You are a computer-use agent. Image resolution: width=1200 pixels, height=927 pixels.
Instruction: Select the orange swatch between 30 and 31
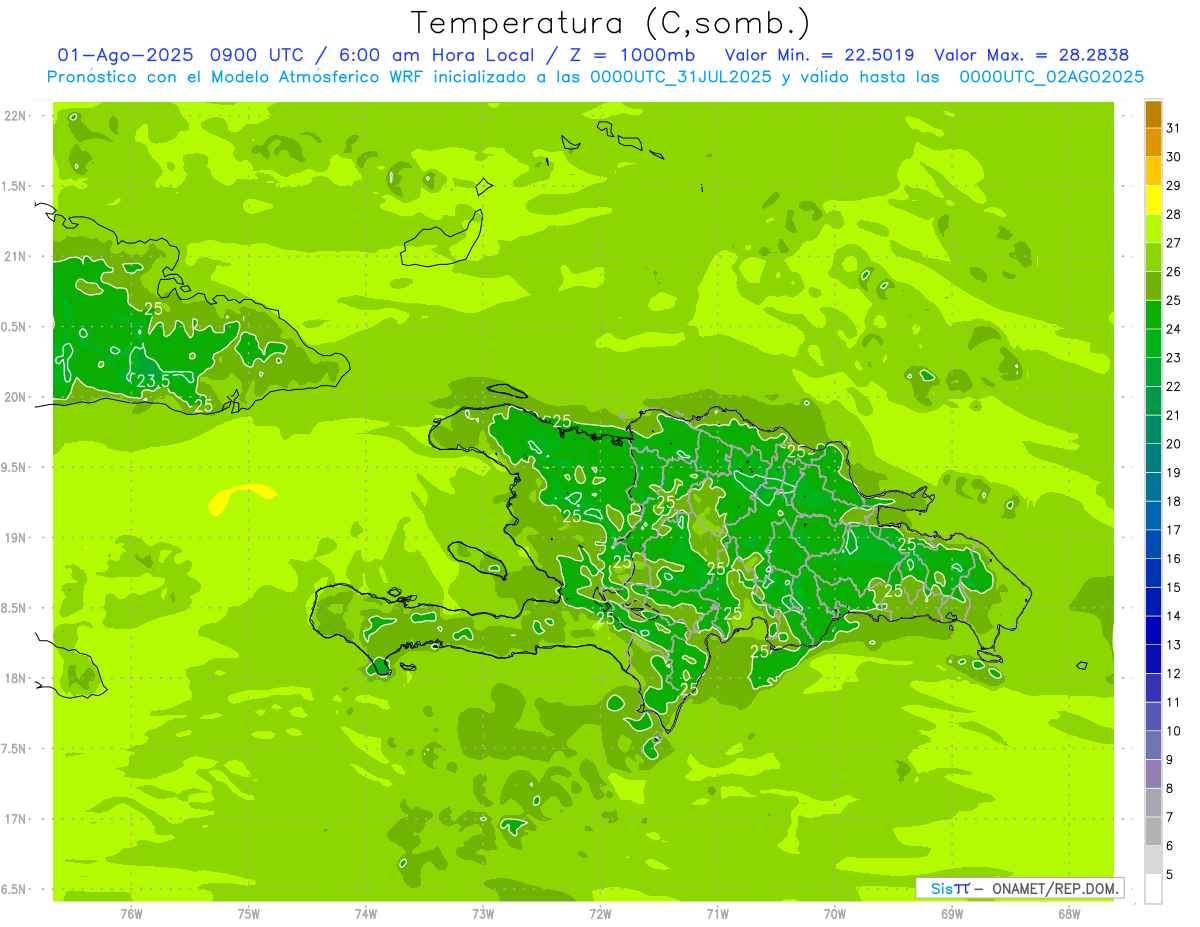click(1153, 142)
